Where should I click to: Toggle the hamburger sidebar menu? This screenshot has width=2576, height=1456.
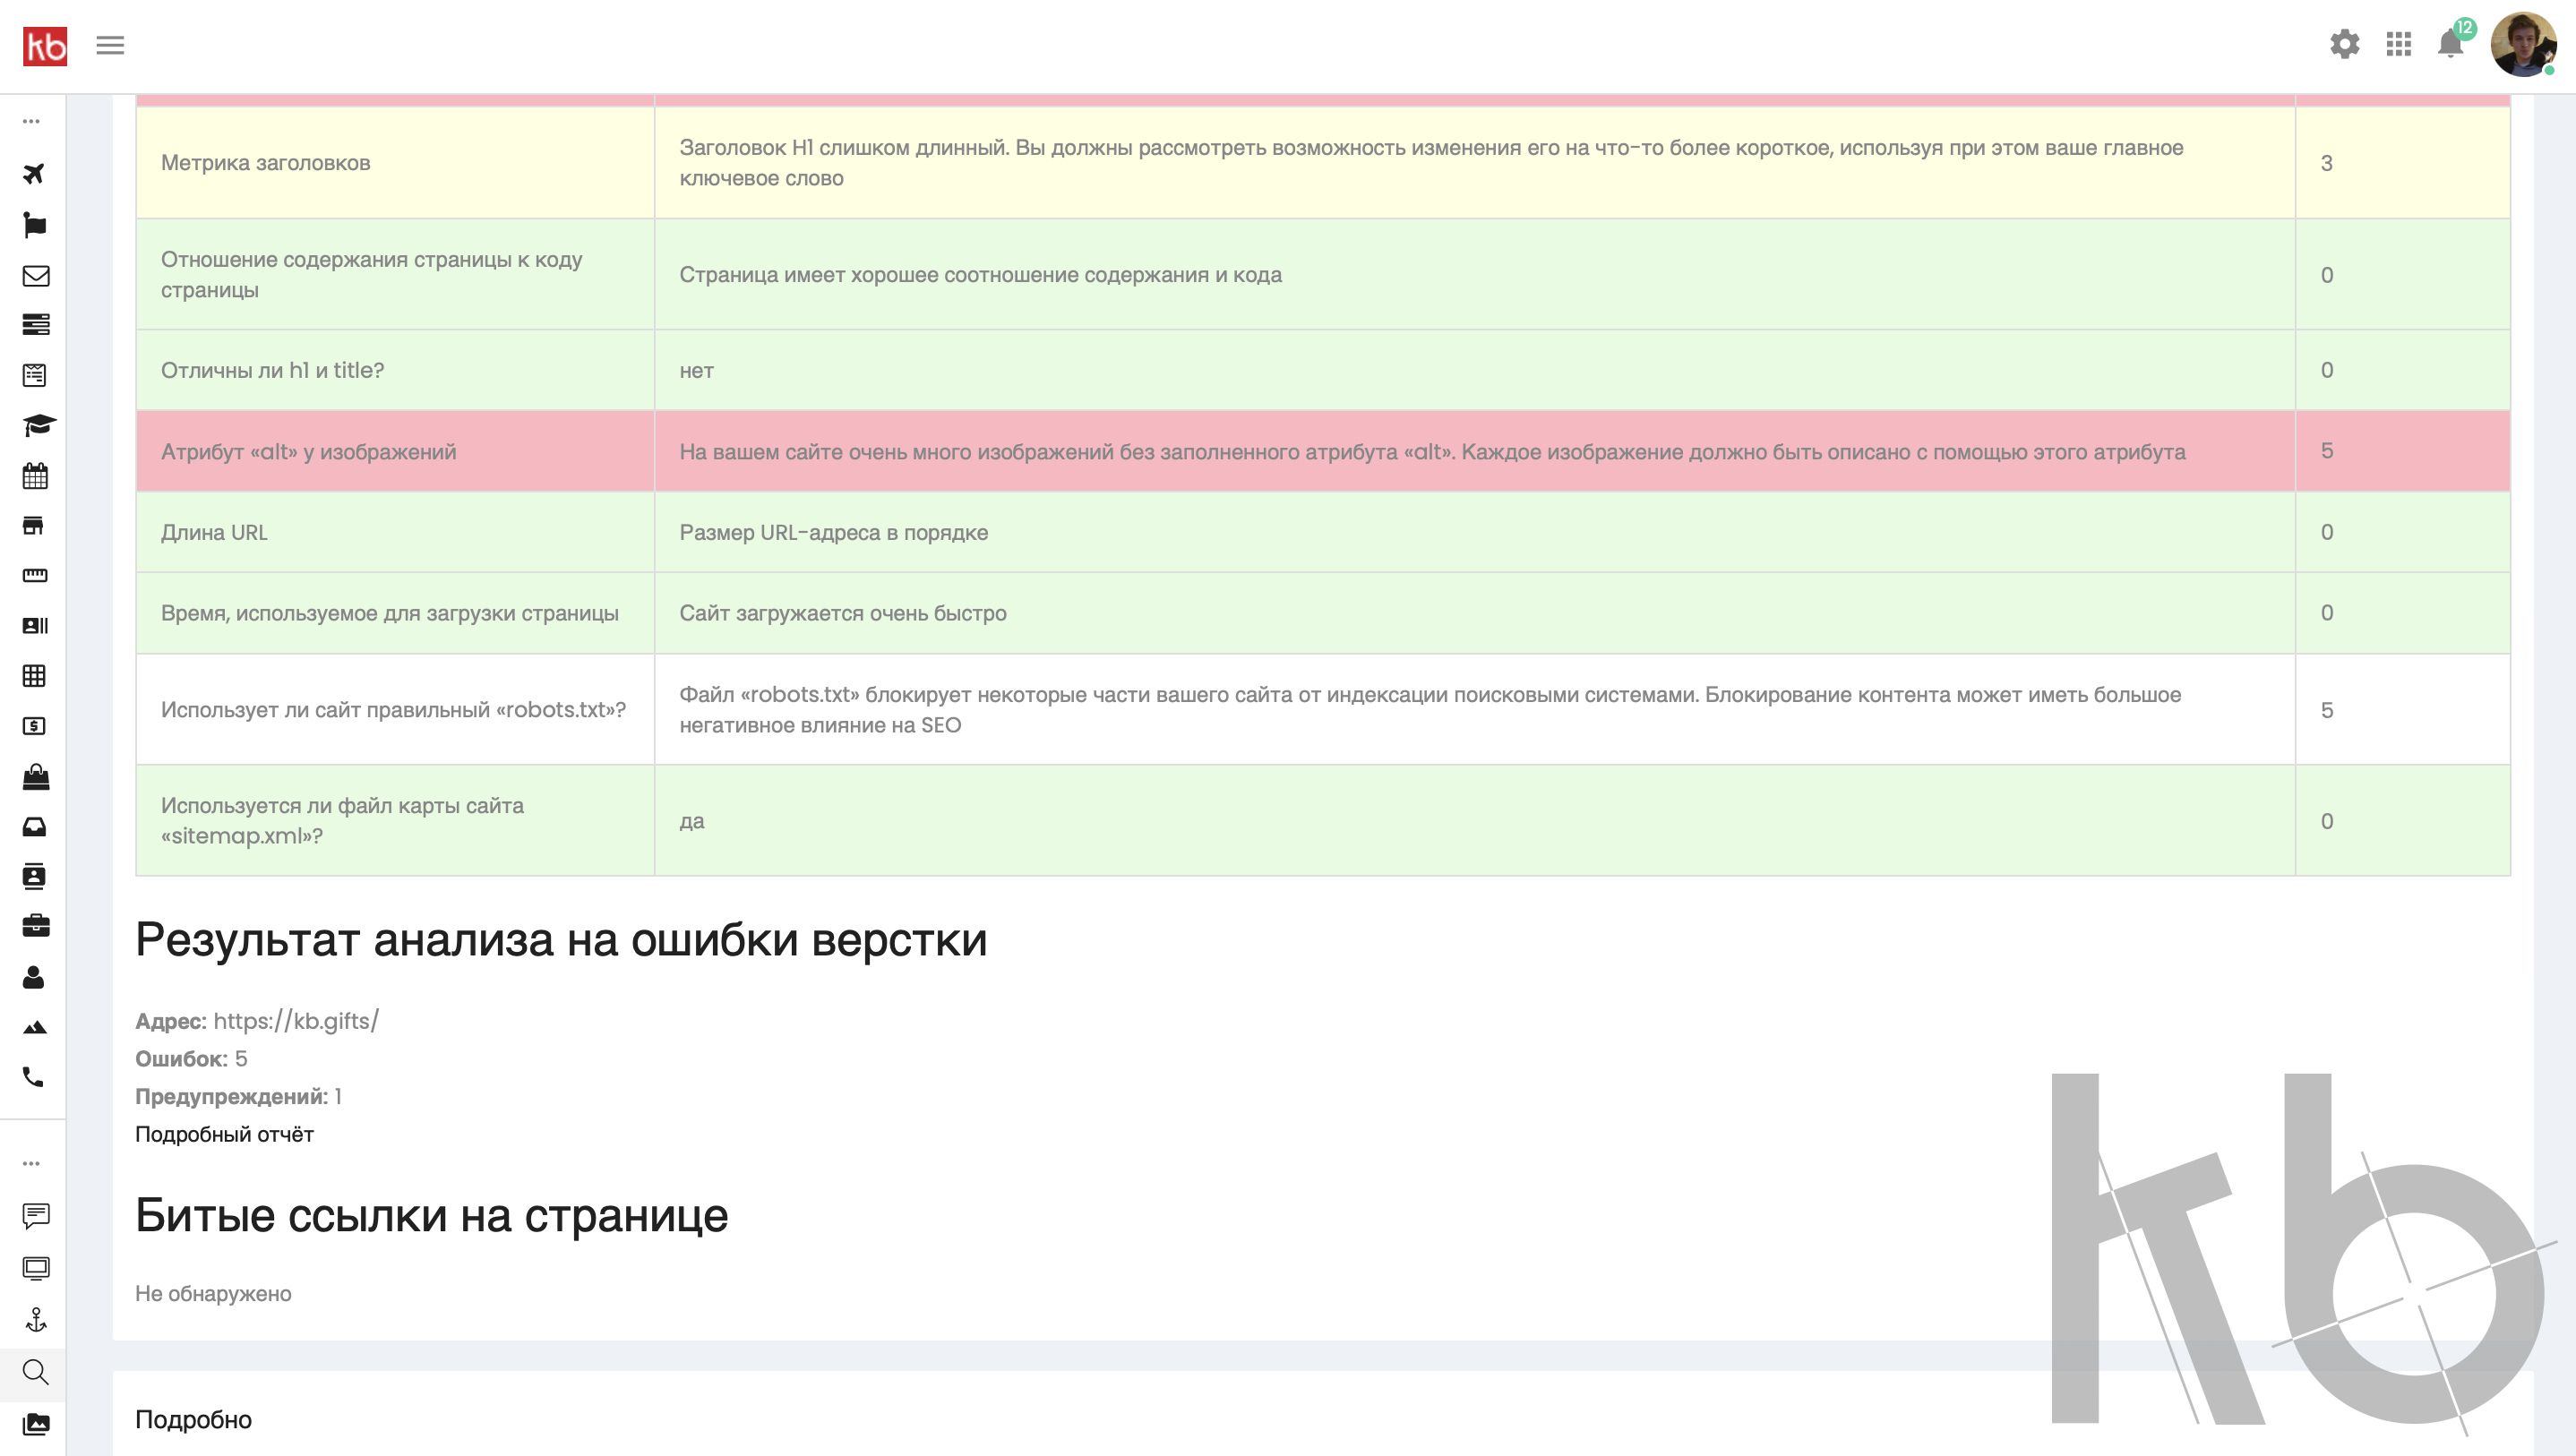(x=110, y=46)
